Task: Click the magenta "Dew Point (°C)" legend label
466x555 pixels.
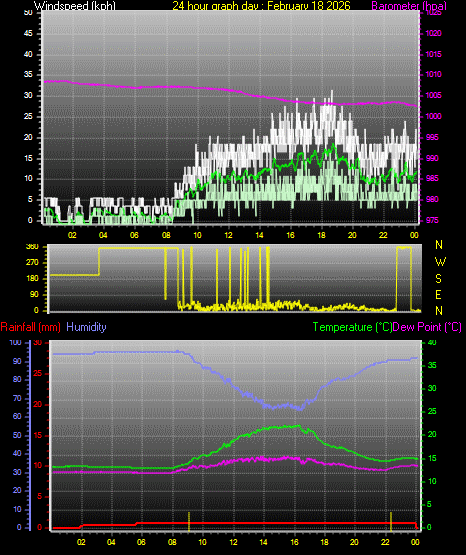Action: [x=427, y=327]
